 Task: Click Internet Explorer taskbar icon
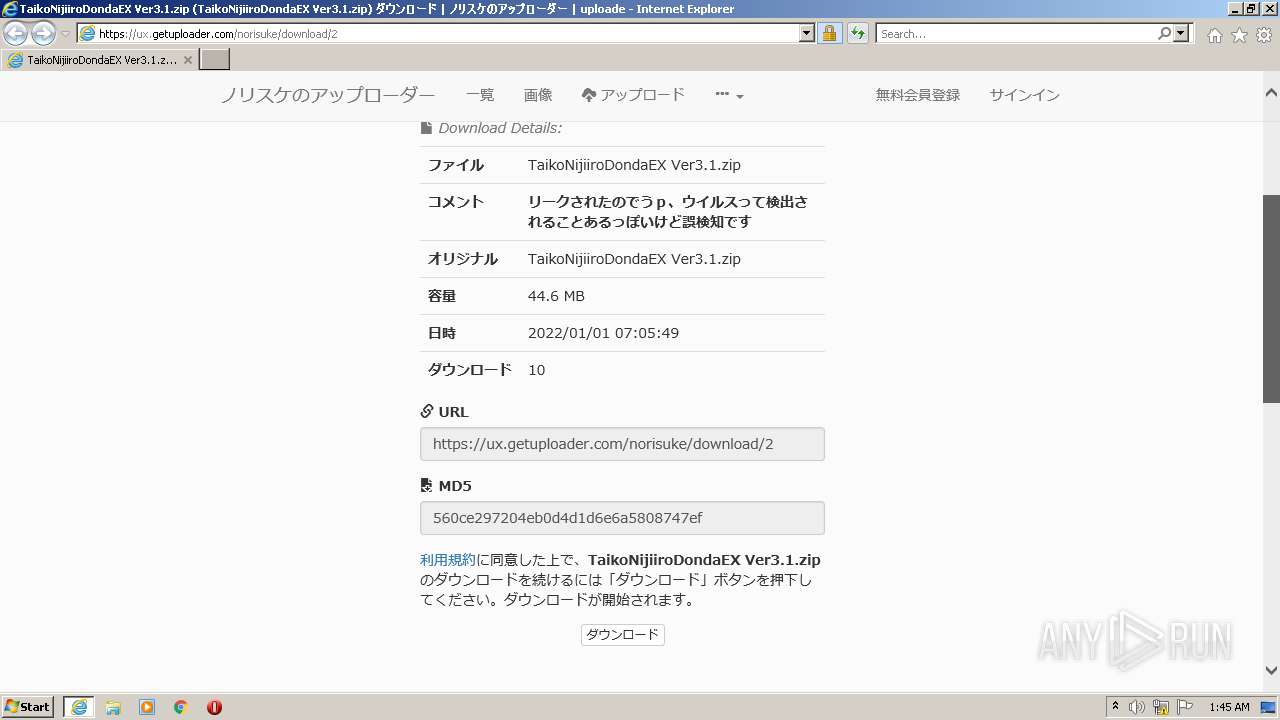pyautogui.click(x=79, y=707)
